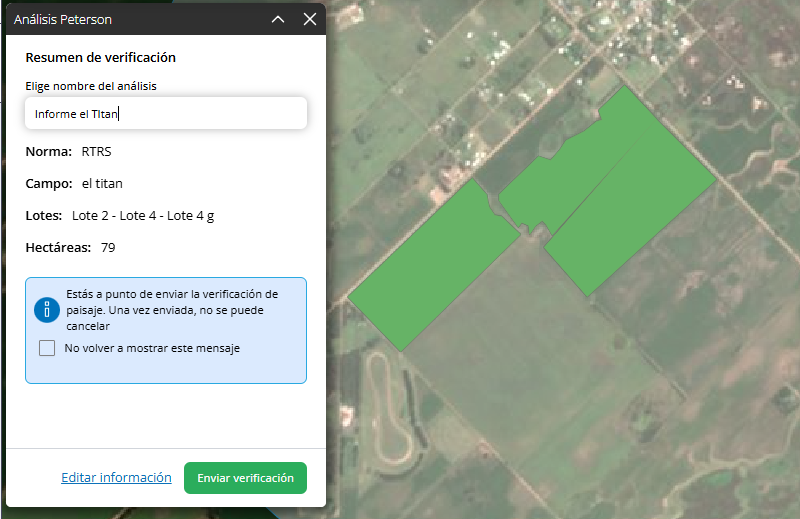Click the Hectáreas value 79
The image size is (800, 519).
108,248
